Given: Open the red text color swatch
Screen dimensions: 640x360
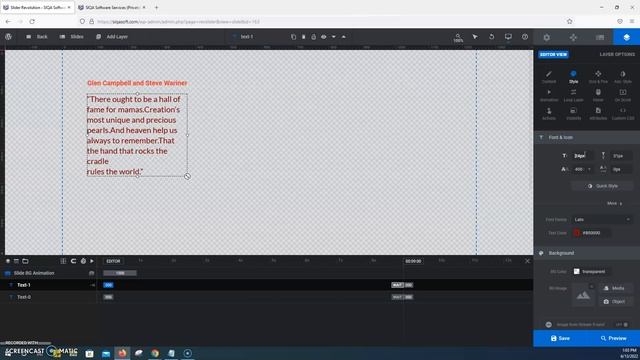Looking at the screenshot, I should click(577, 233).
